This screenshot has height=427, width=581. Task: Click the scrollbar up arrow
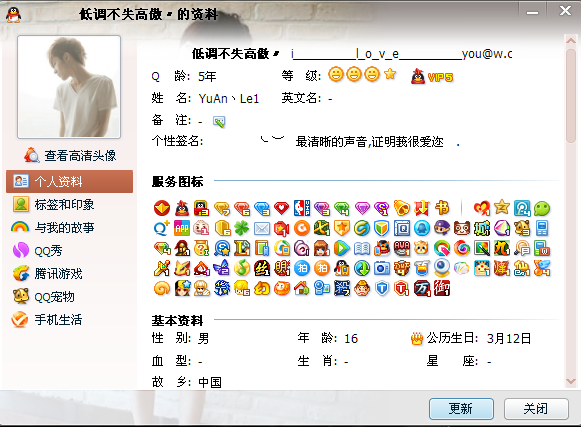[x=571, y=40]
